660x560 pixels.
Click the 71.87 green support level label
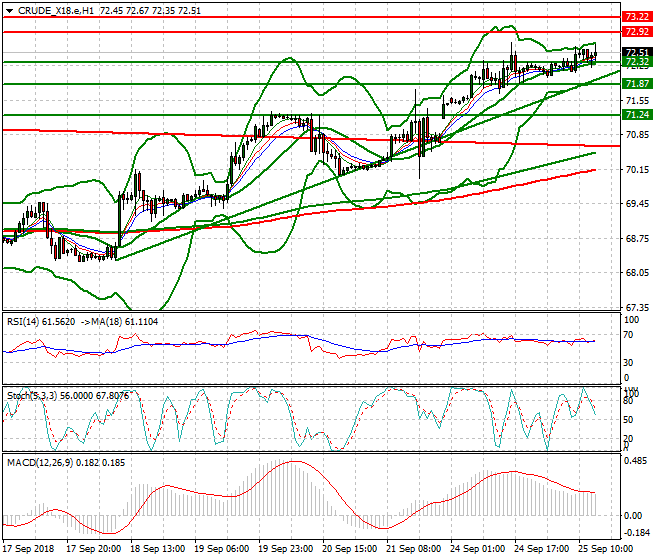click(637, 83)
